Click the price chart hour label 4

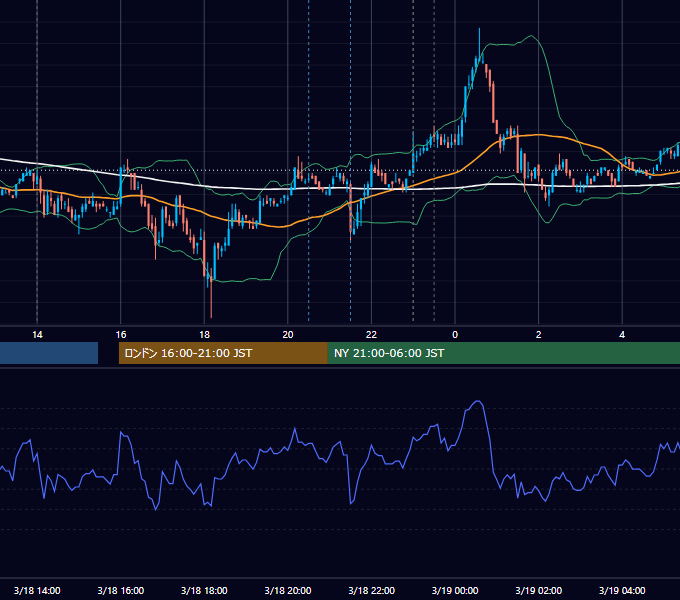tap(622, 335)
